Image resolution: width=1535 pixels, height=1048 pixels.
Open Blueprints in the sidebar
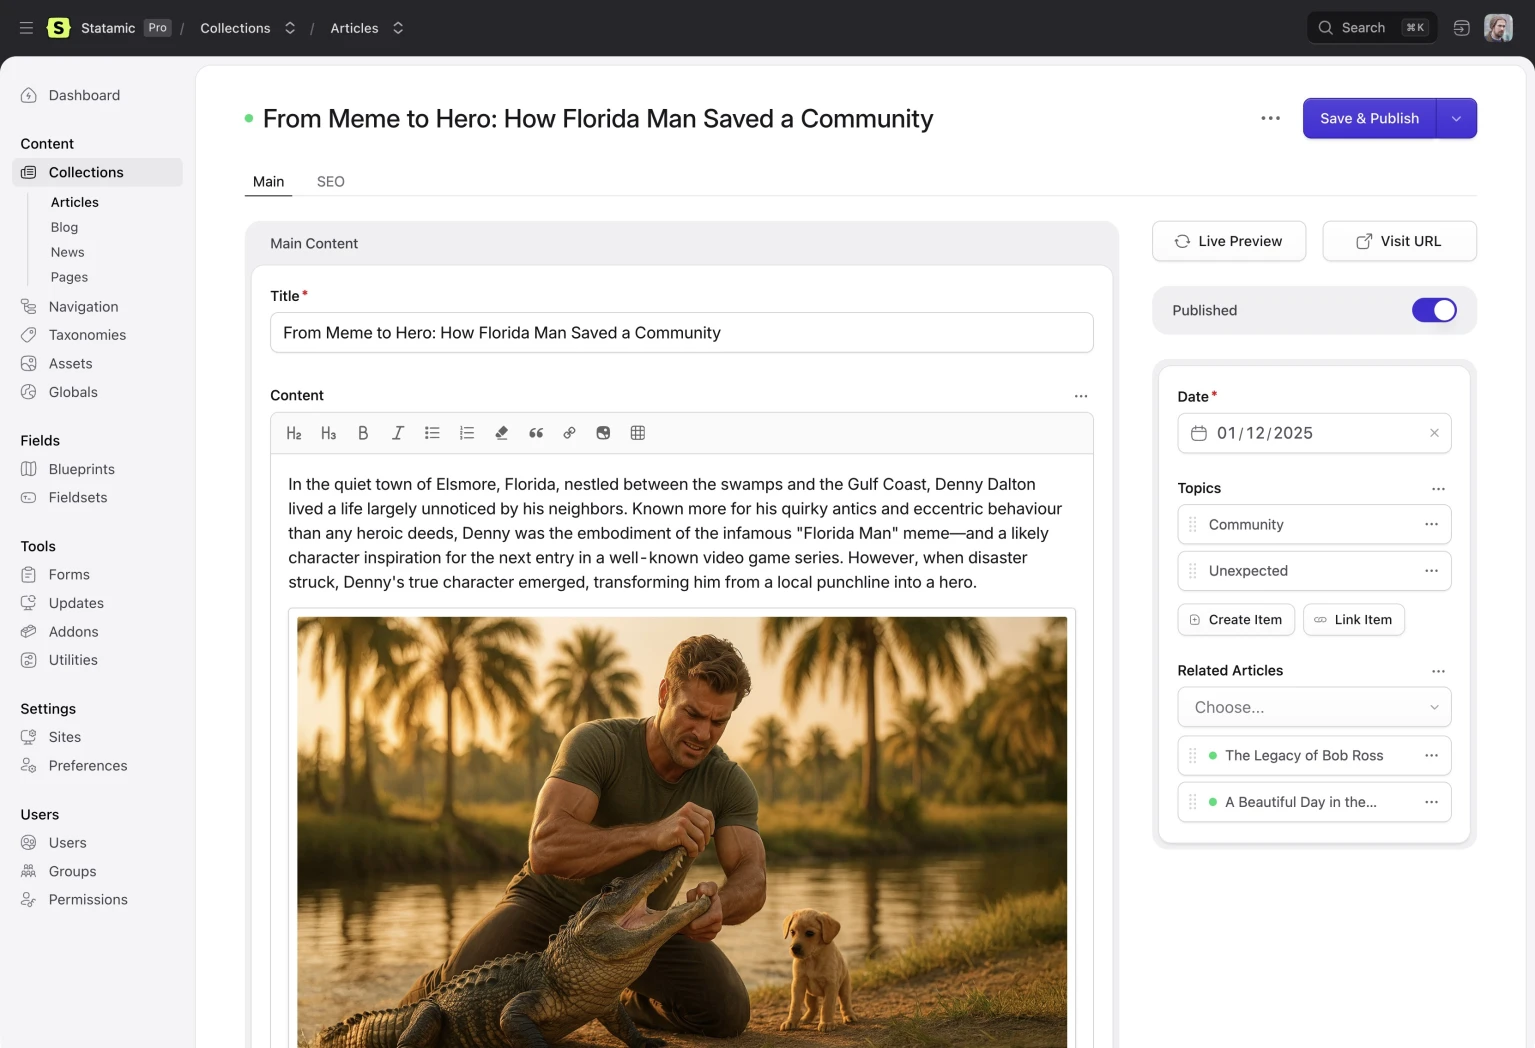pyautogui.click(x=81, y=469)
